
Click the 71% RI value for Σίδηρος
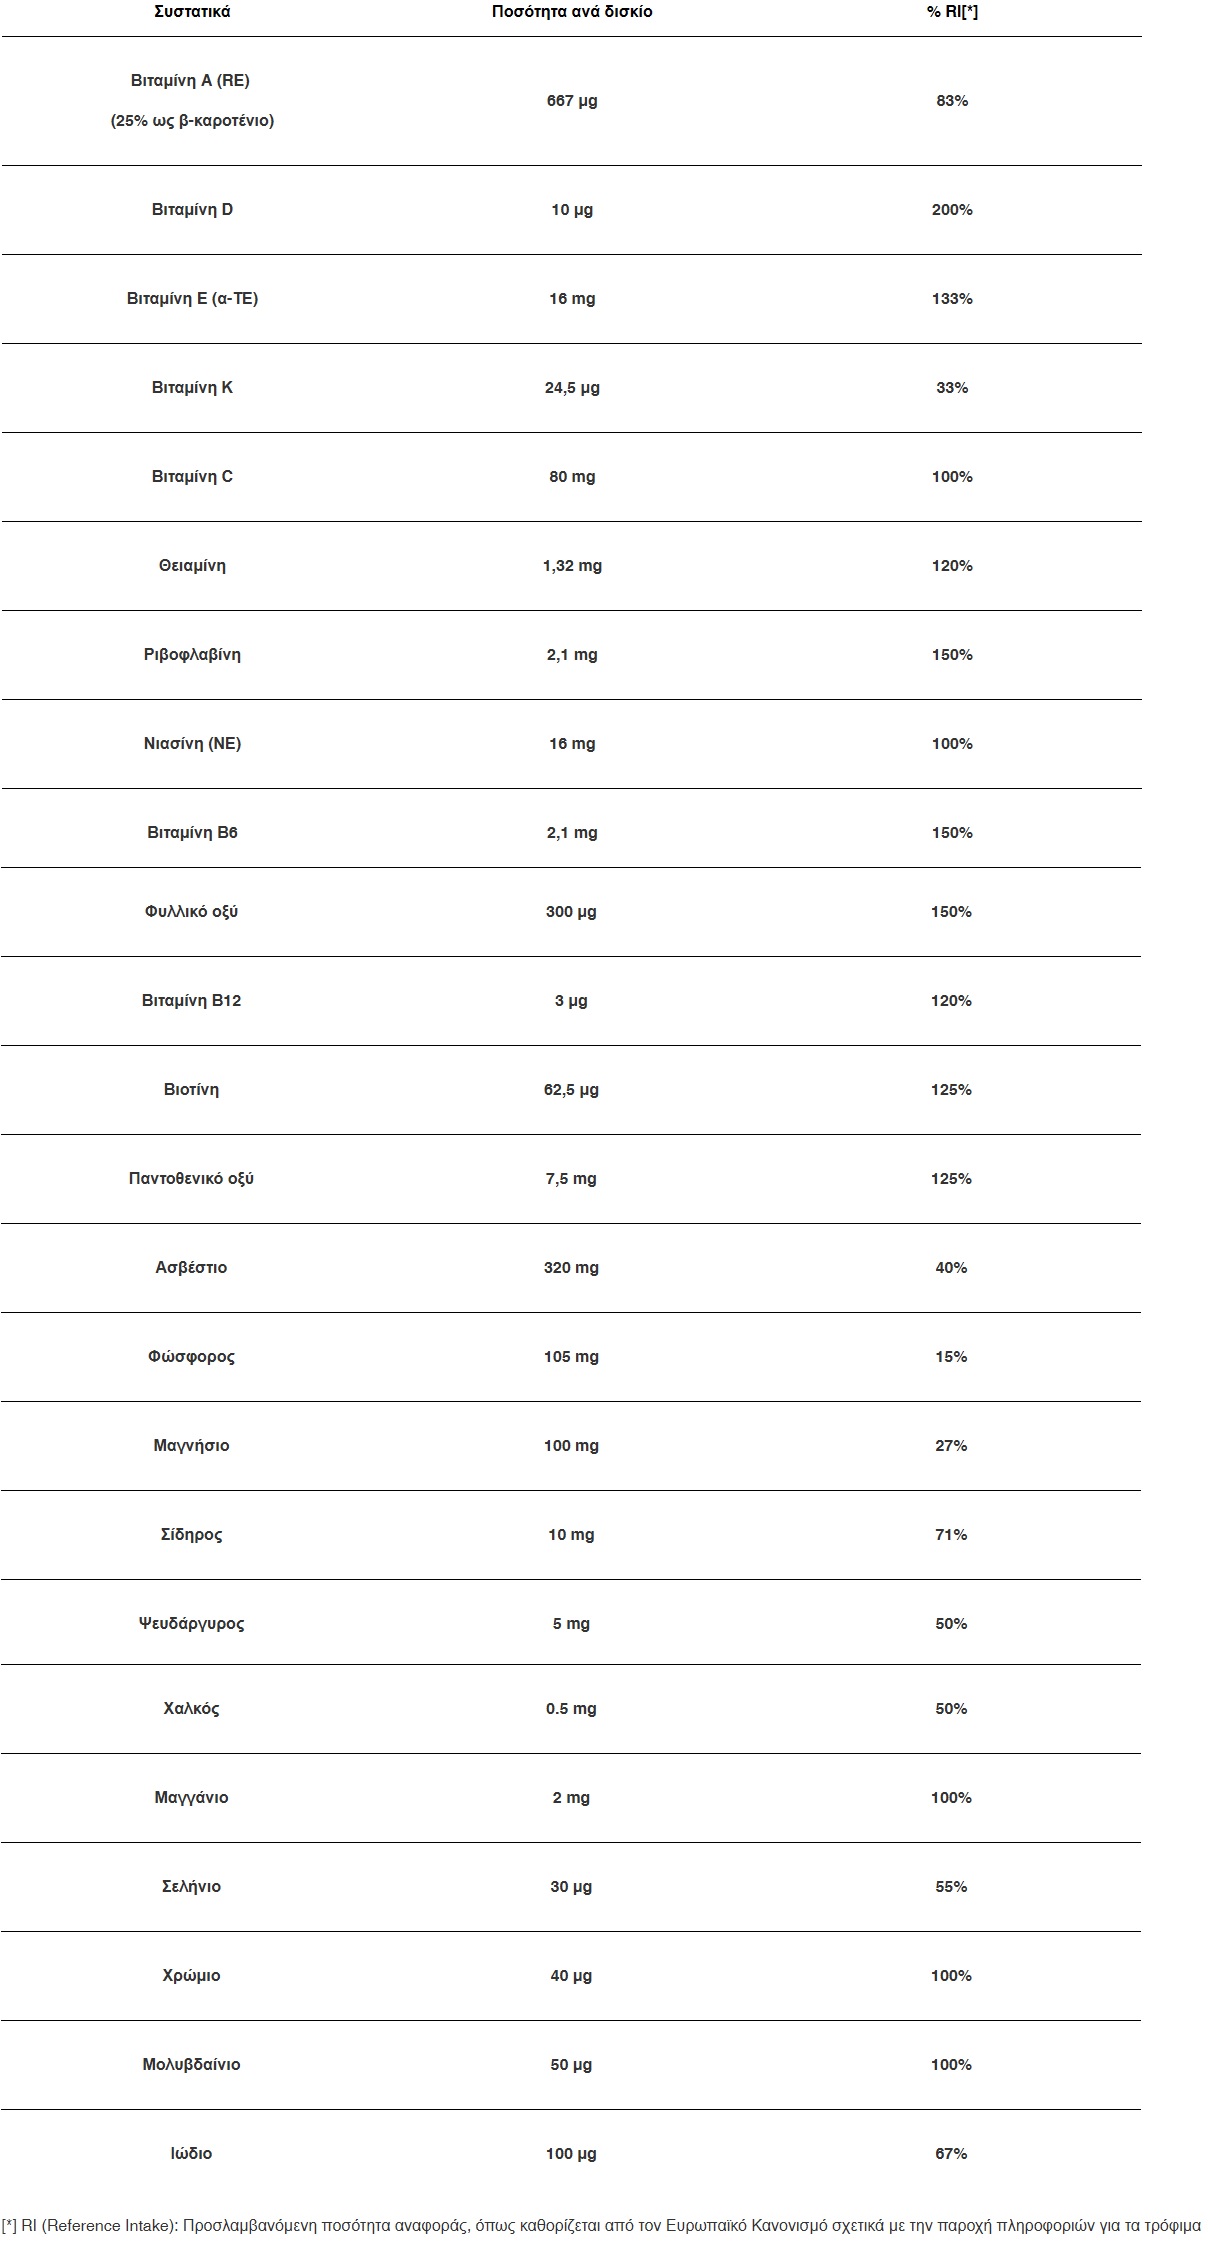pyautogui.click(x=951, y=1534)
